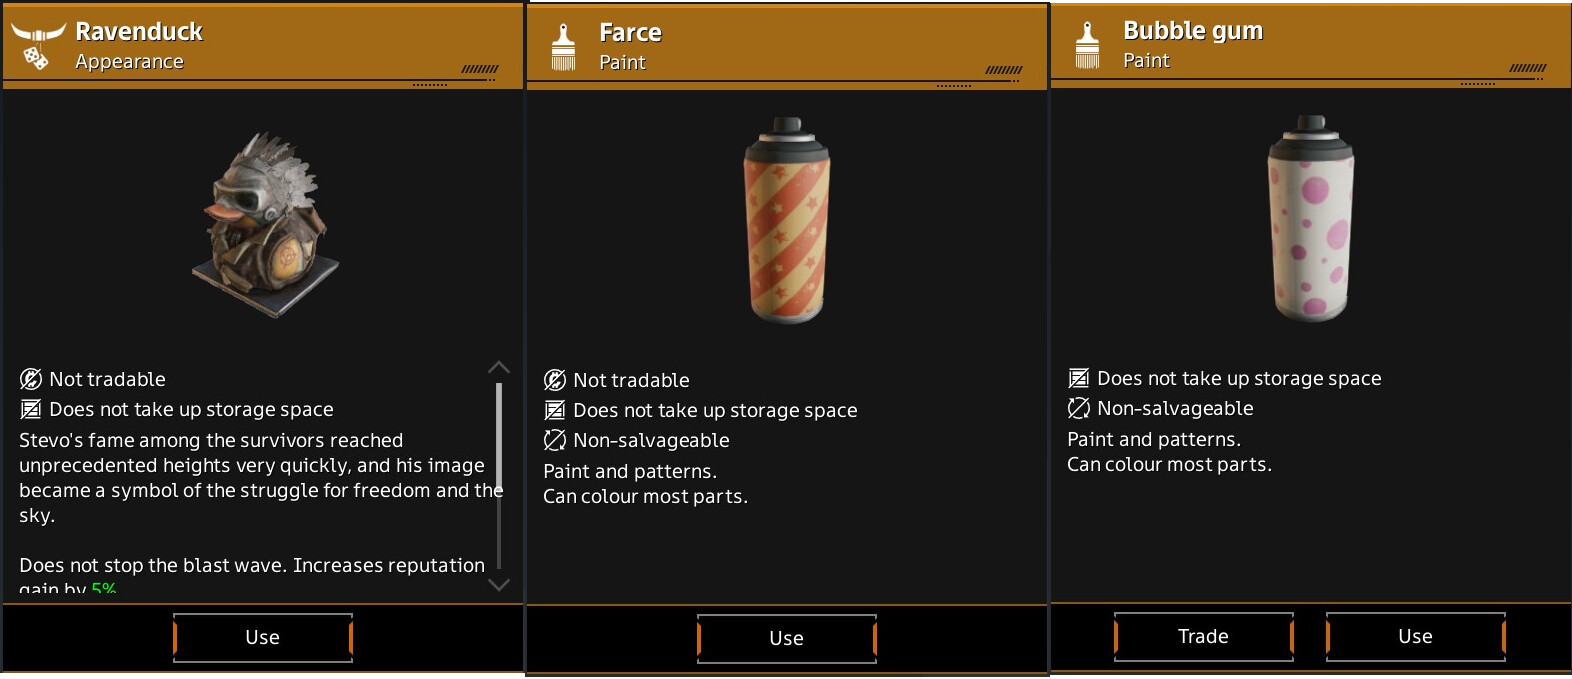This screenshot has height=679, width=1572.
Task: Click the Not tradable icon in Farce panel
Action: (555, 380)
